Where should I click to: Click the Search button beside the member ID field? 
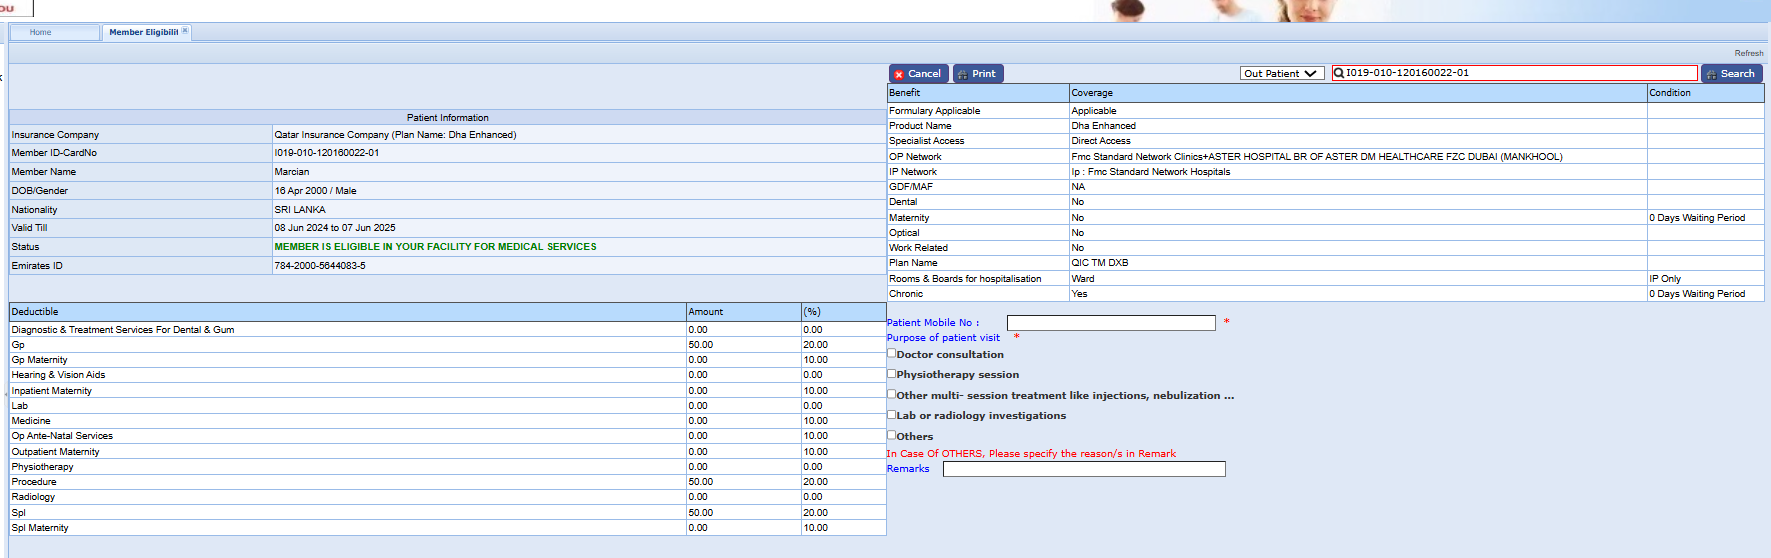click(x=1731, y=74)
